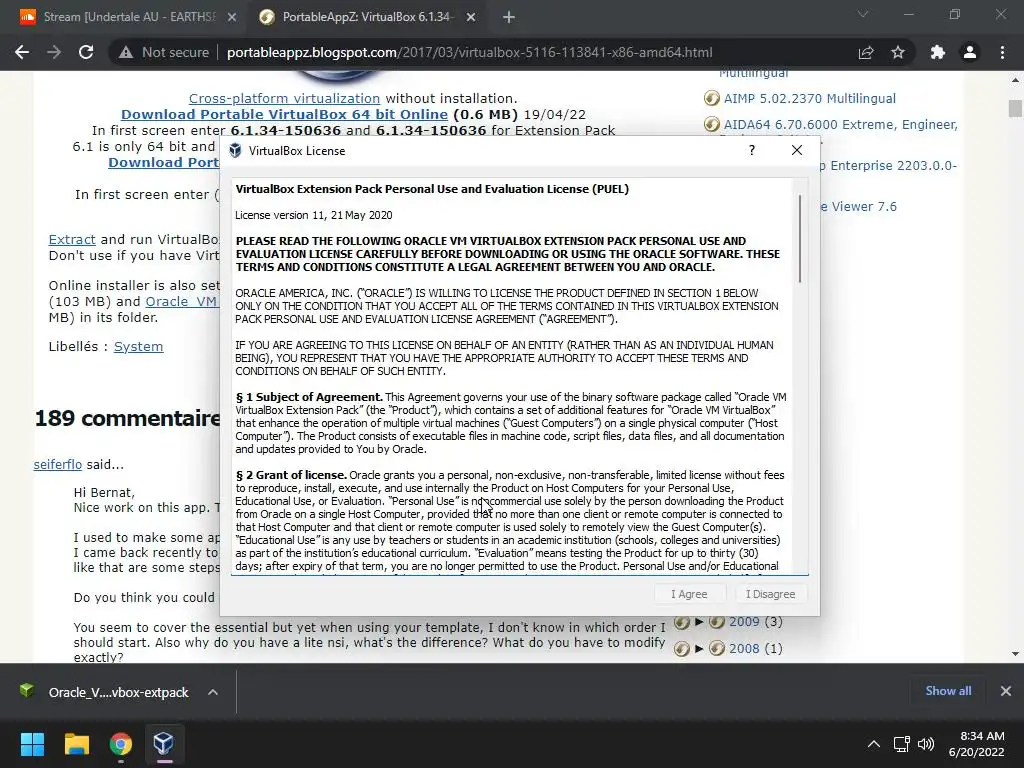The width and height of the screenshot is (1024, 768).
Task: Click the address bar URL field
Action: click(469, 52)
